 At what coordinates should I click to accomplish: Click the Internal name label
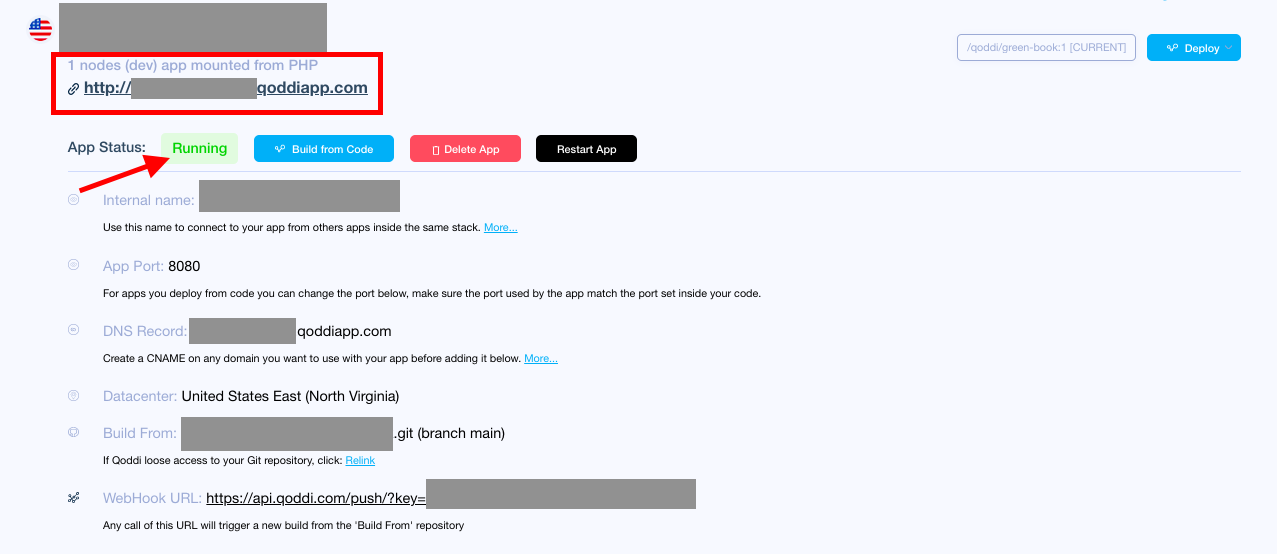(x=149, y=200)
